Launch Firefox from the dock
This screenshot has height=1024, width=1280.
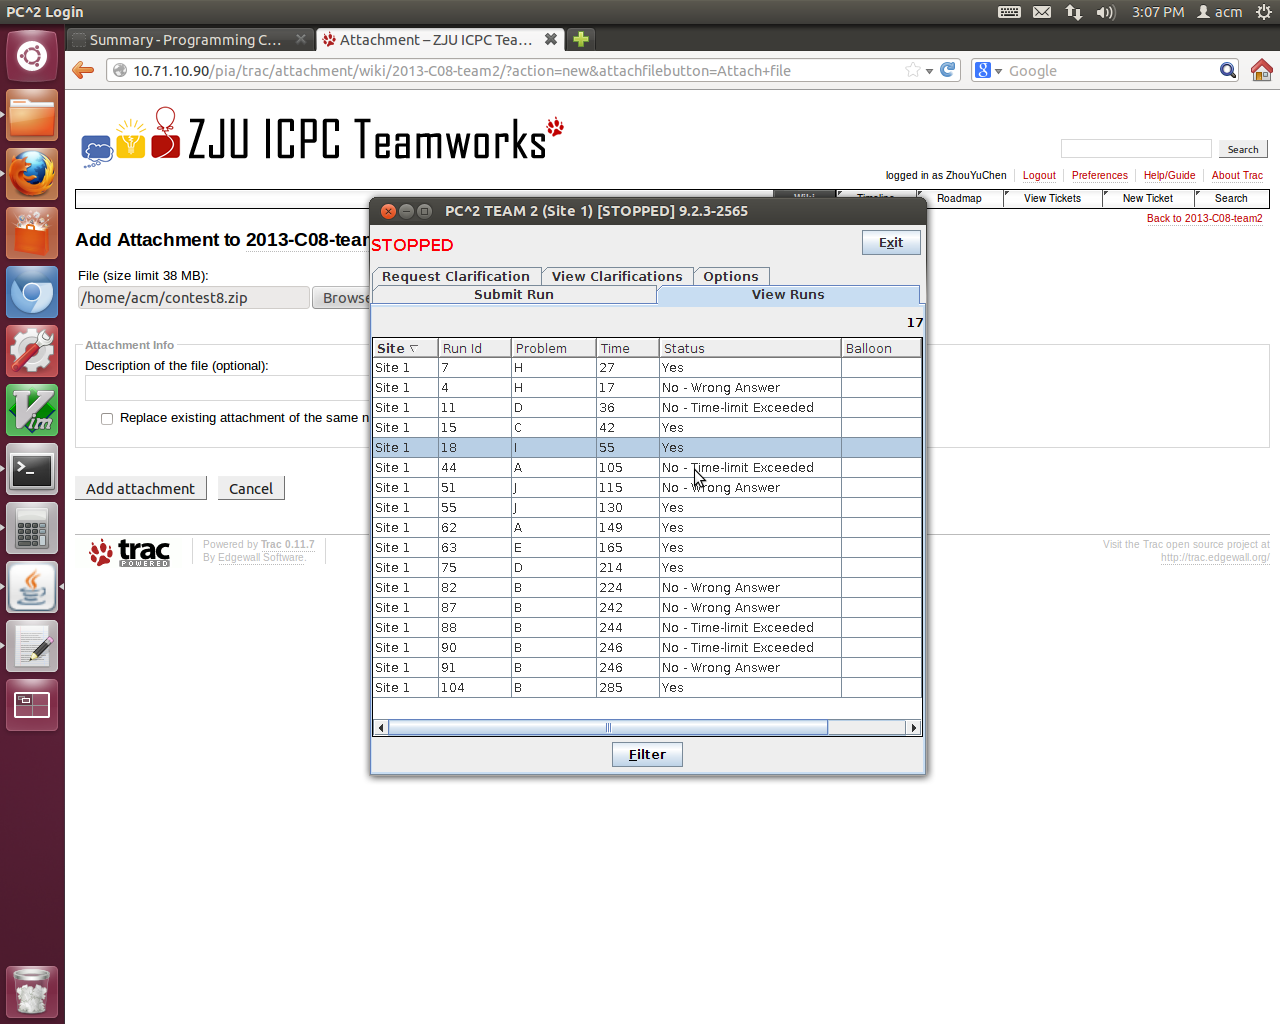[32, 175]
